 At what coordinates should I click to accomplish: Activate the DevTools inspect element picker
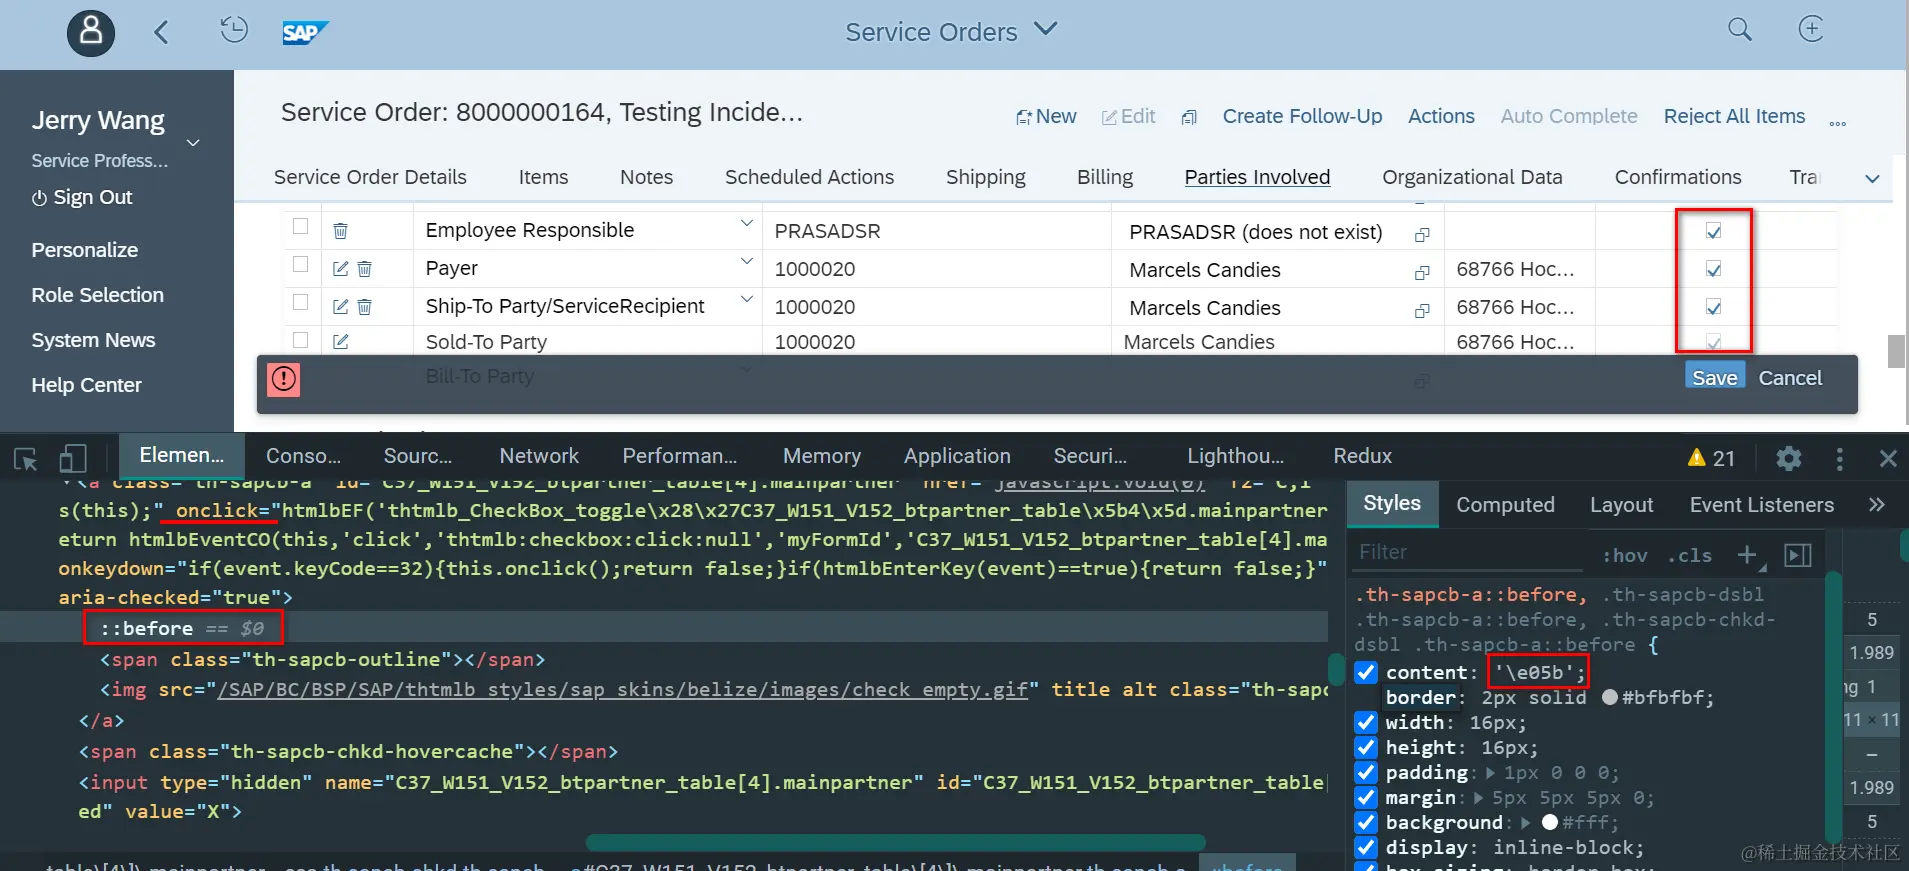click(26, 459)
